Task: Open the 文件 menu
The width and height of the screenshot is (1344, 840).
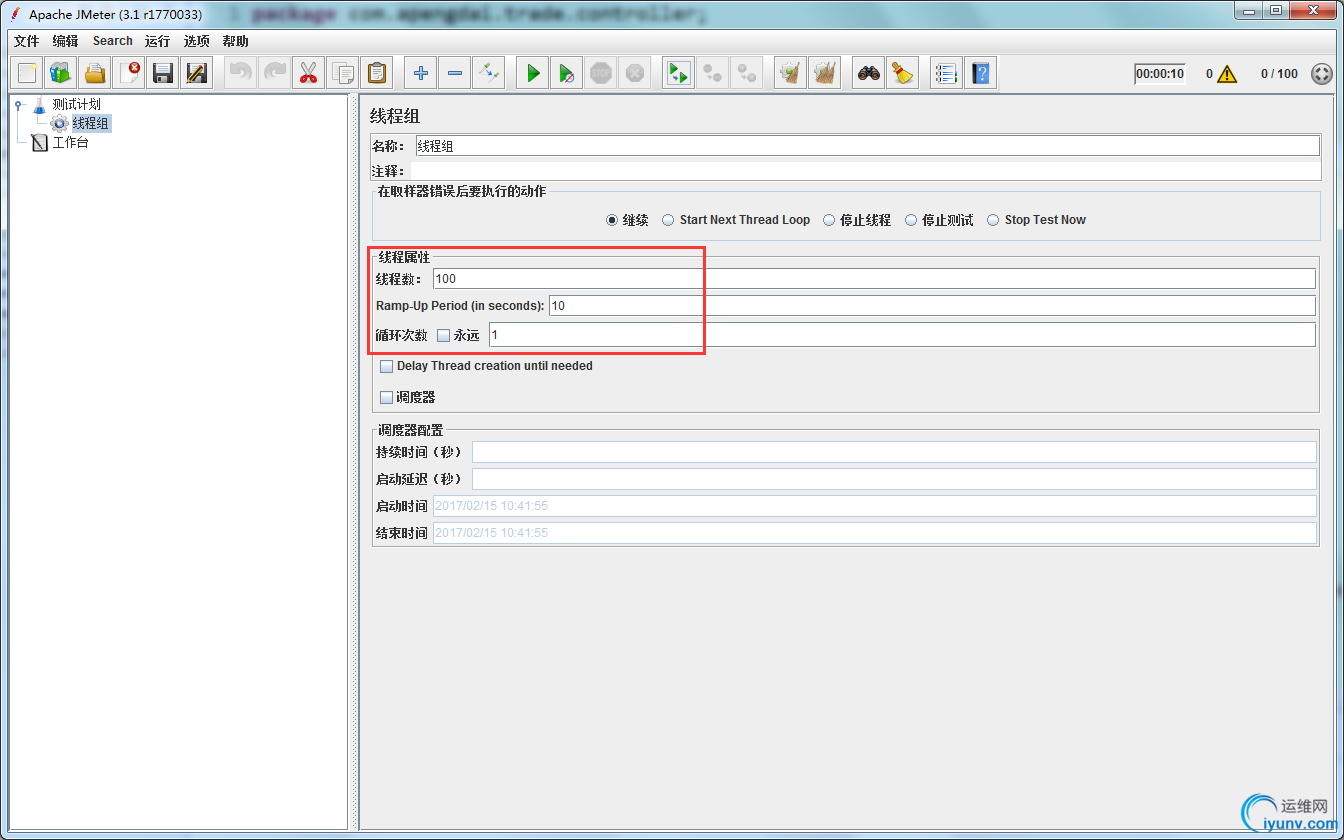Action: (26, 41)
